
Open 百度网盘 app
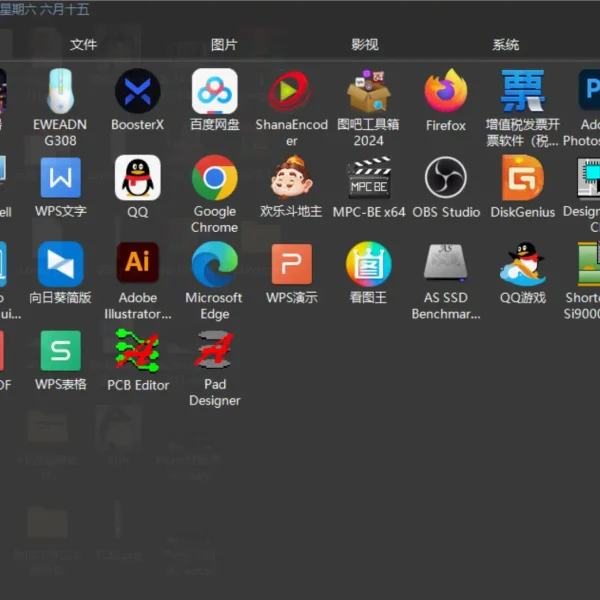pyautogui.click(x=215, y=91)
